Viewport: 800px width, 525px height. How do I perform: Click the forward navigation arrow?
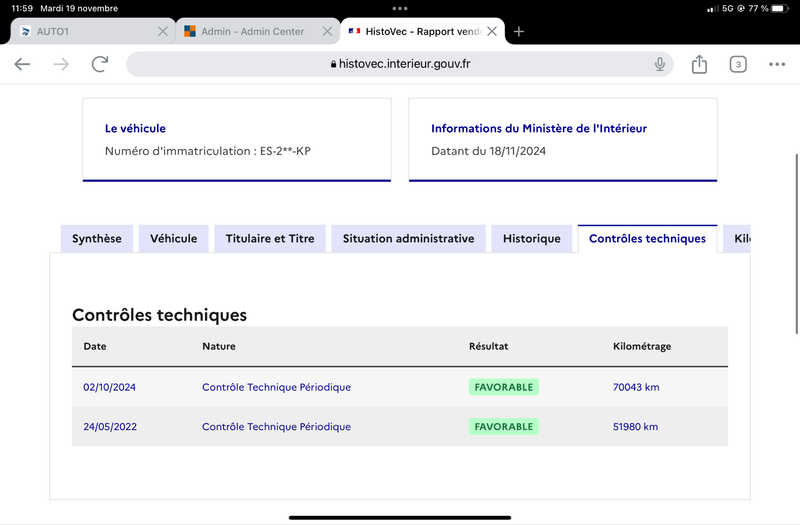[x=61, y=64]
